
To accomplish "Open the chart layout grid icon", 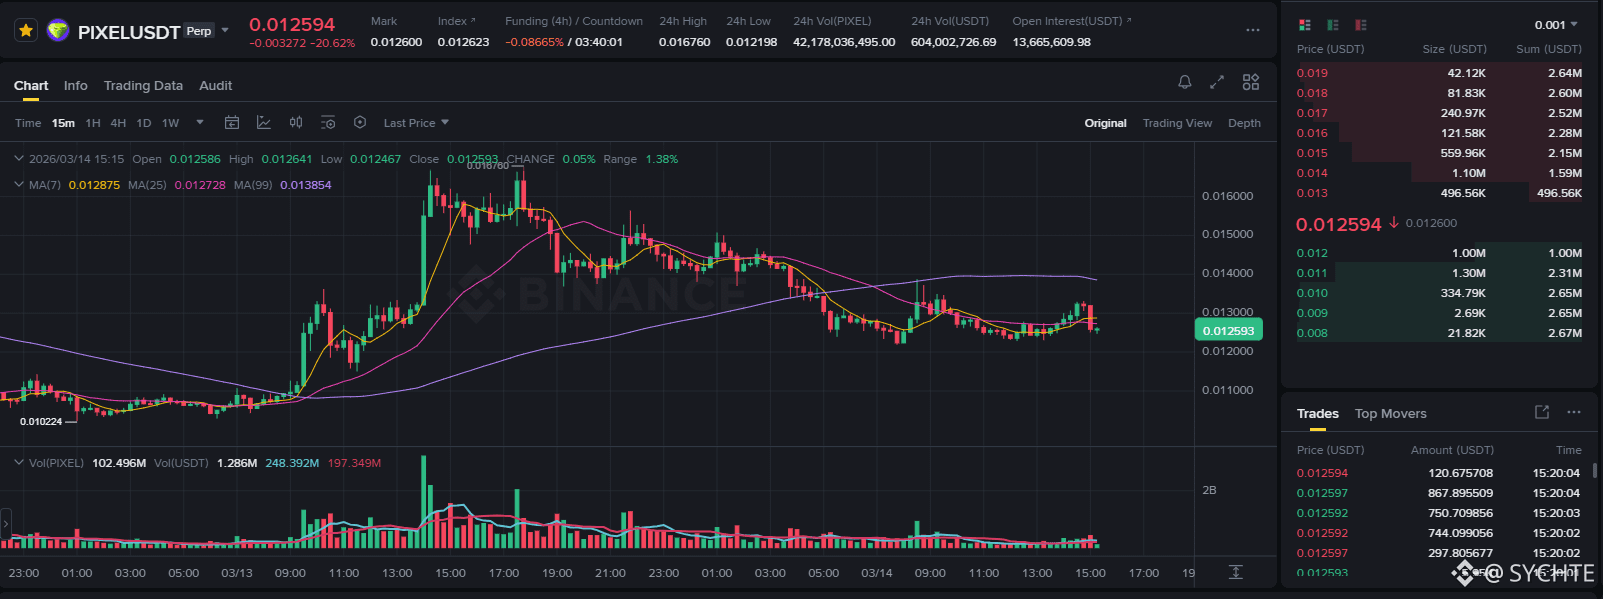I will tap(1251, 82).
